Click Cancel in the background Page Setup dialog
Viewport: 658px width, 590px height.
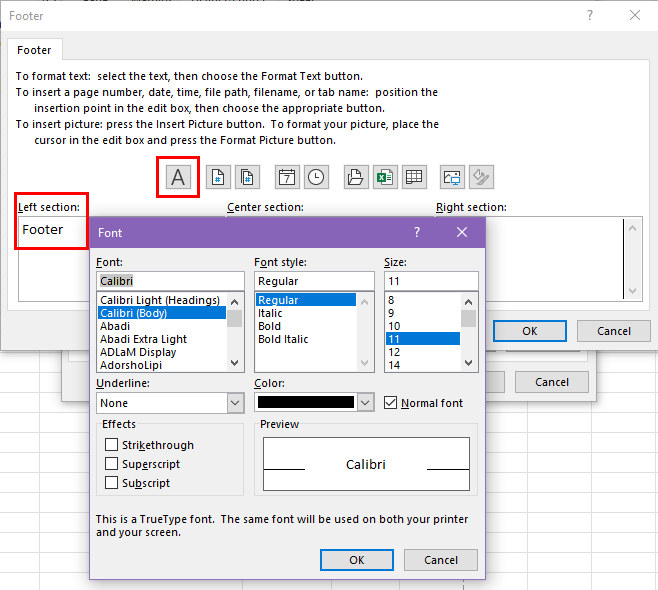click(x=552, y=382)
